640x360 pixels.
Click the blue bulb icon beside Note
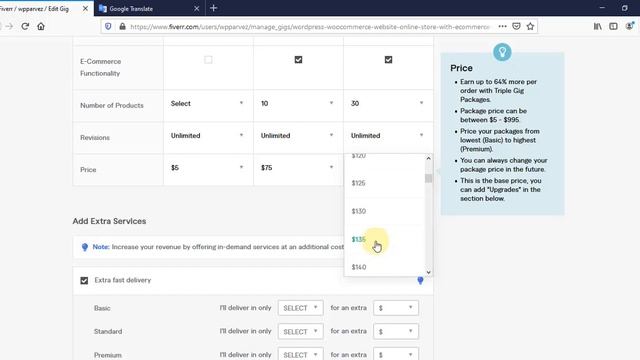(x=84, y=247)
